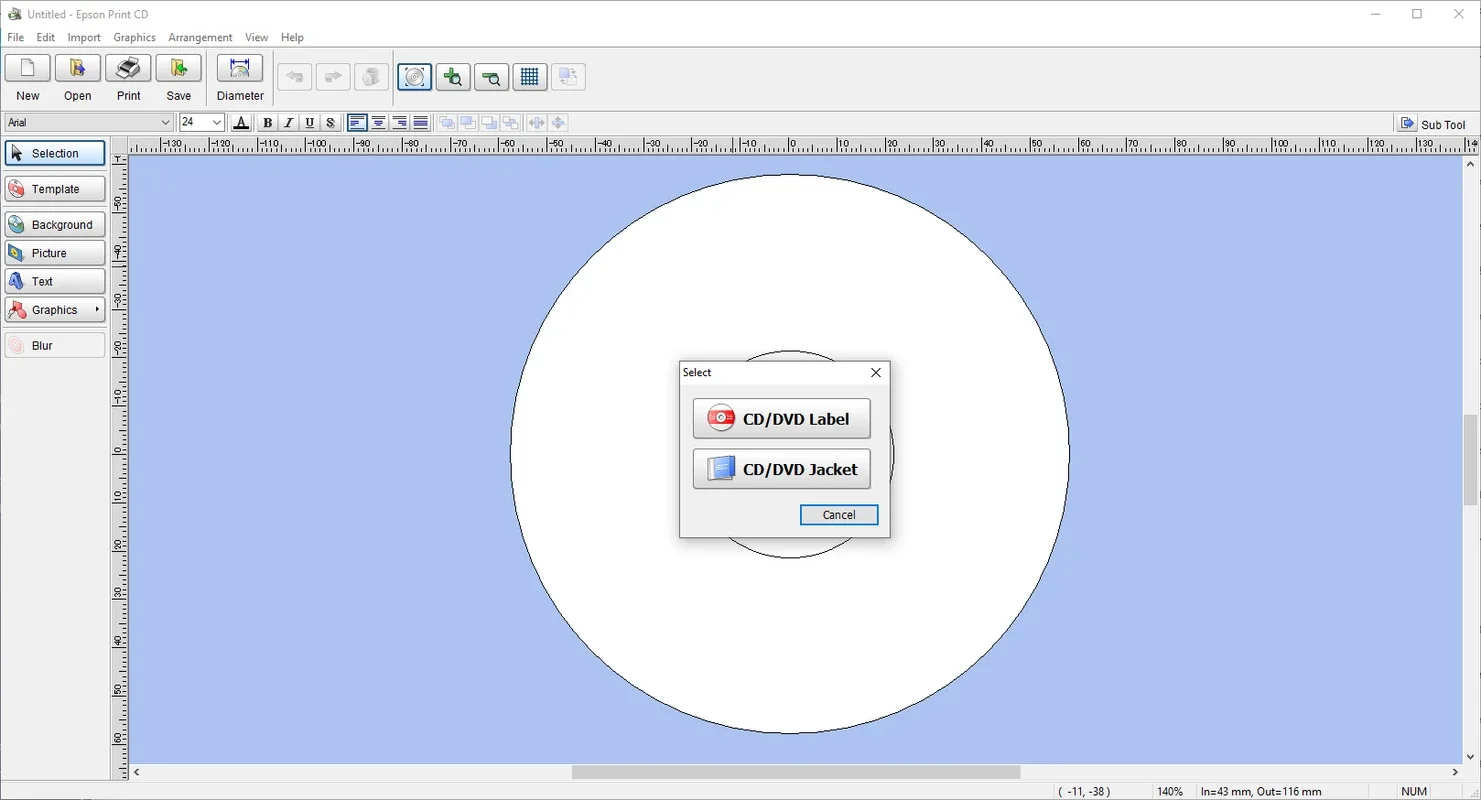Screen dimensions: 1481x800
Task: Set text alignment to left
Action: click(357, 123)
